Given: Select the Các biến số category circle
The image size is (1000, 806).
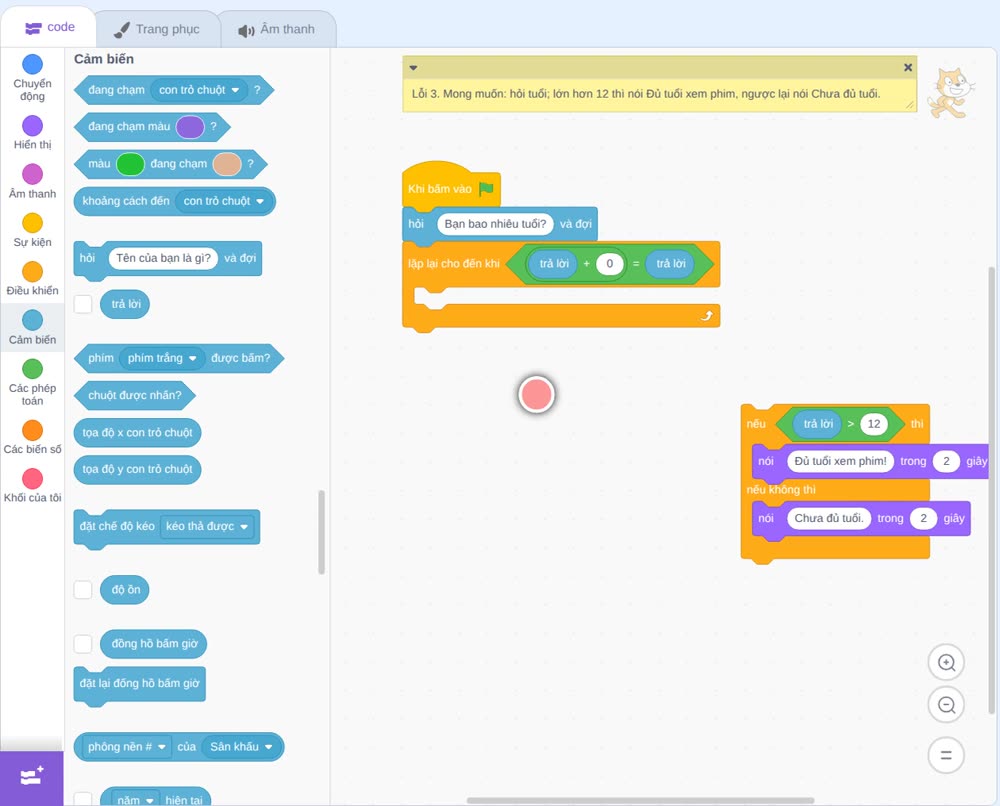Looking at the screenshot, I should click(33, 430).
